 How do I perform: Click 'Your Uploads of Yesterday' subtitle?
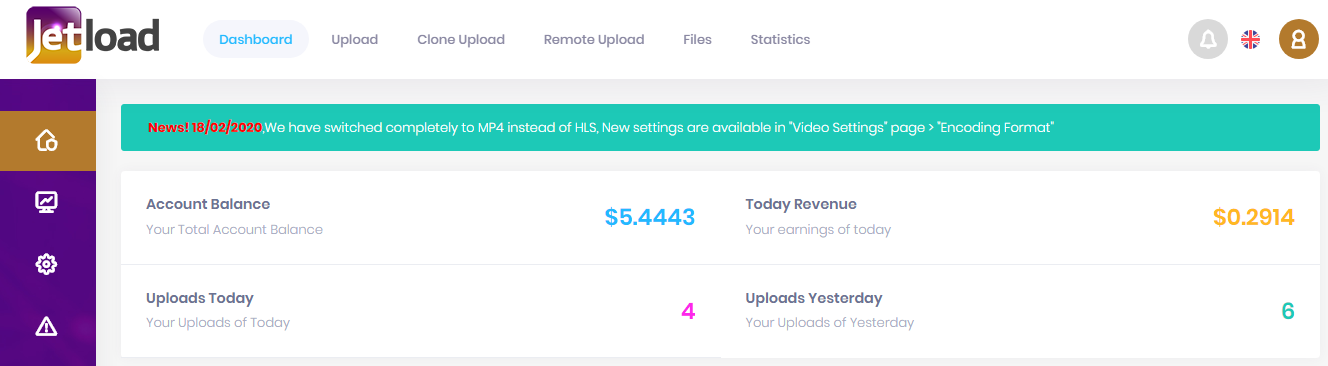pyautogui.click(x=830, y=323)
